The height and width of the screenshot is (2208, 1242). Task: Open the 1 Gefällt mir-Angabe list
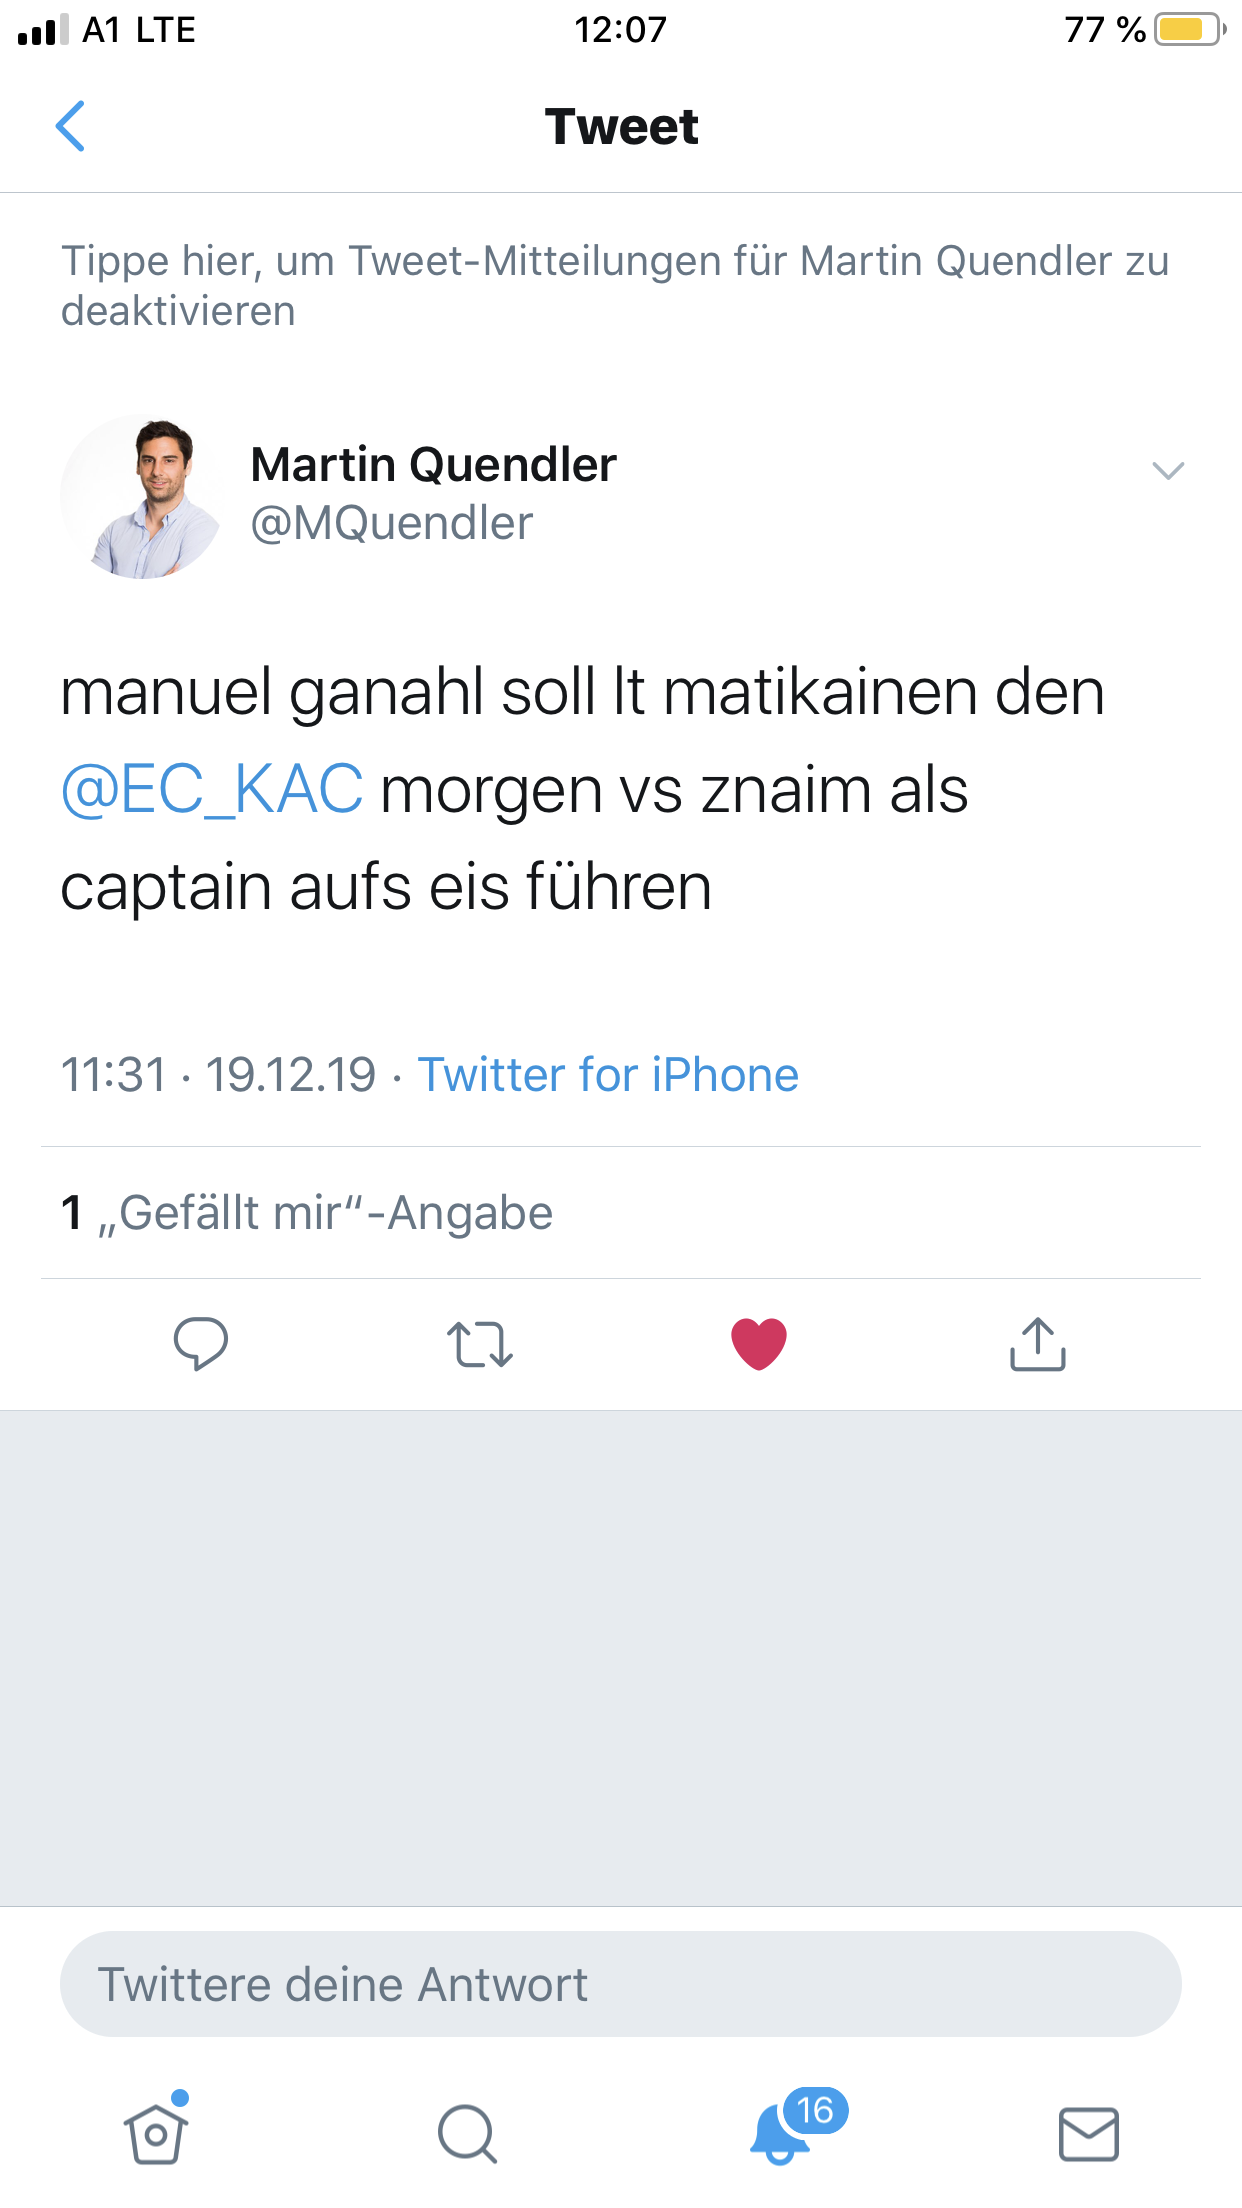[x=307, y=1213]
